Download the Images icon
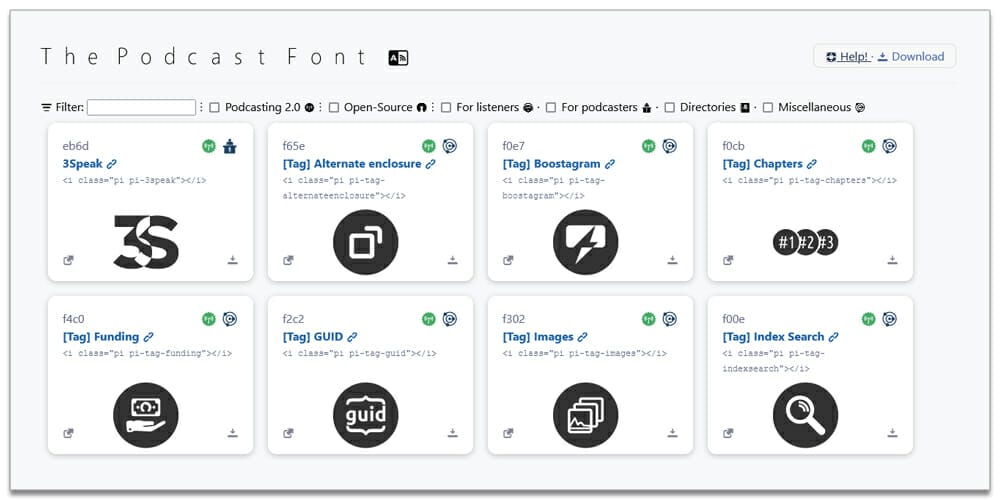1000x500 pixels. coord(672,433)
